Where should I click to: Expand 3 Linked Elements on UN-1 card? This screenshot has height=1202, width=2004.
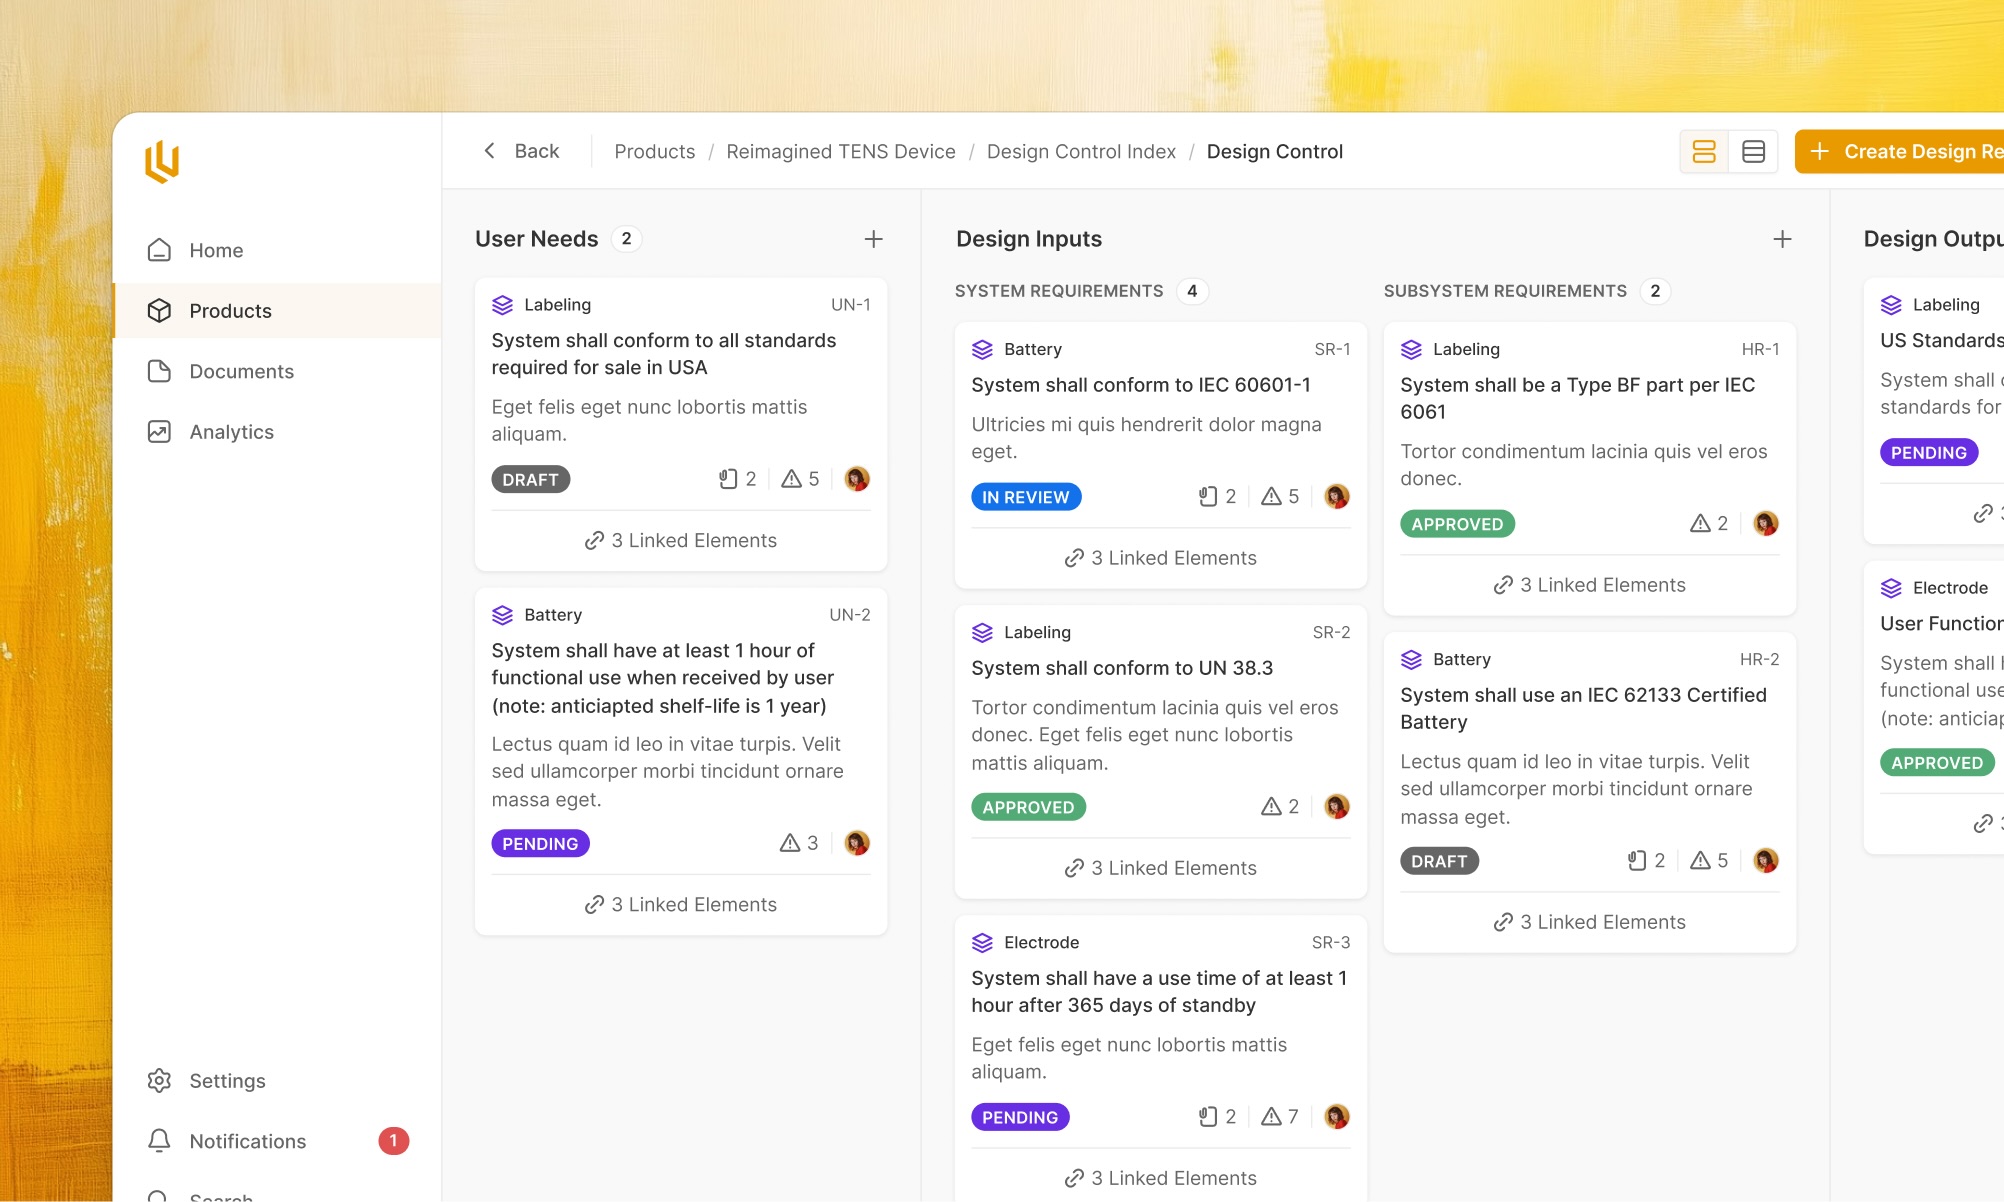pos(681,541)
